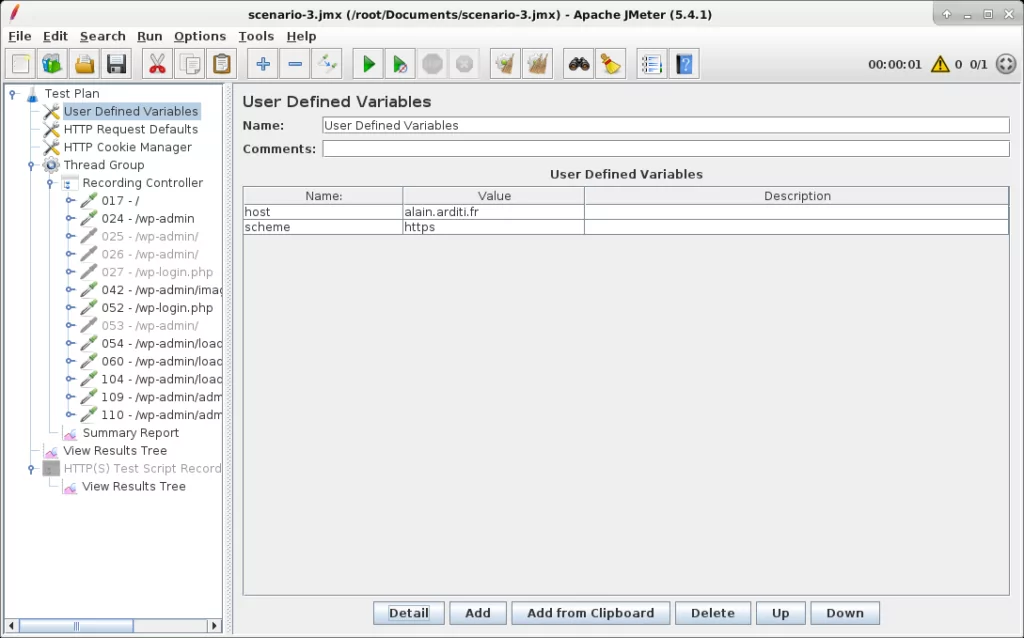Screen dimensions: 1024x638
Task: Open the Run menu
Action: [x=149, y=36]
